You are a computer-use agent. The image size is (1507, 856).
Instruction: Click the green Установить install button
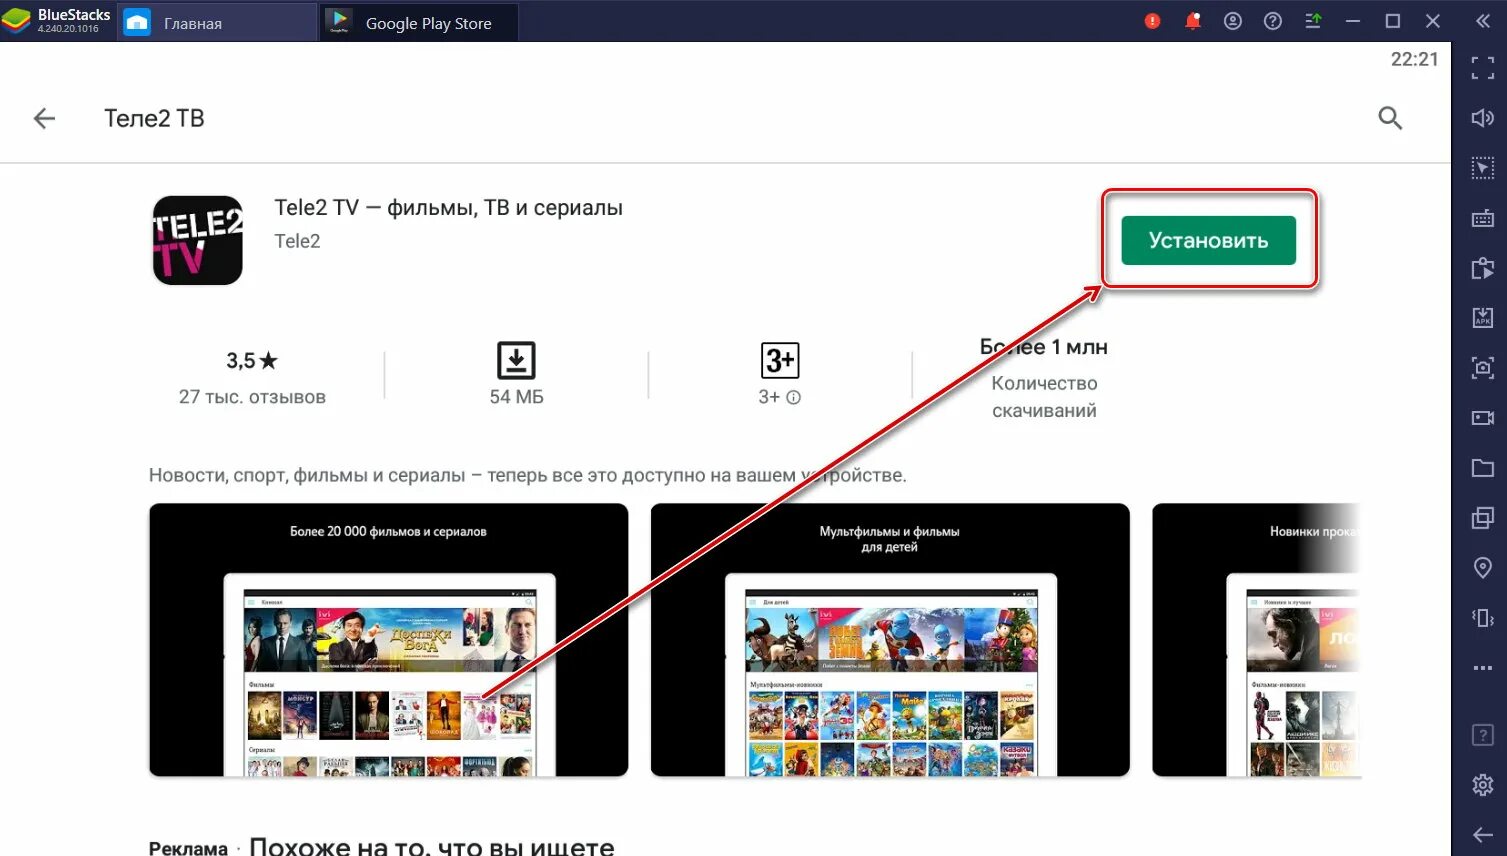coord(1208,241)
